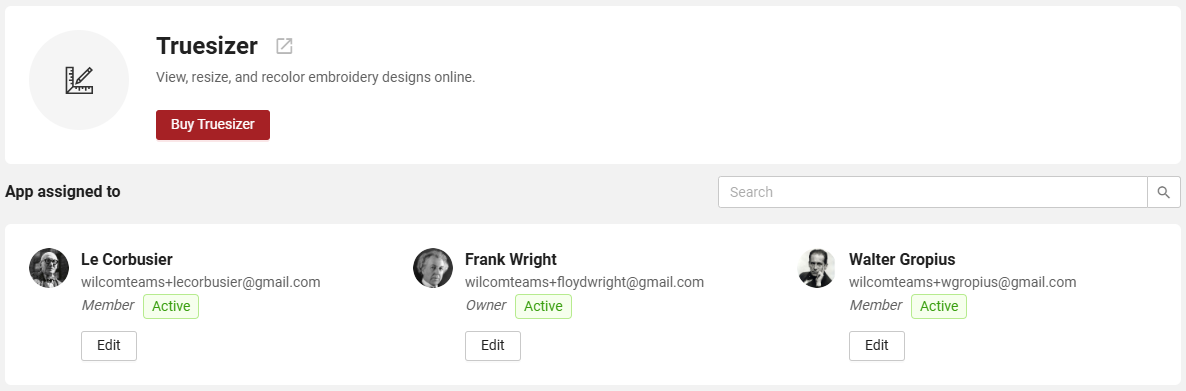
Task: Open Truesizer external link icon
Action: point(284,46)
